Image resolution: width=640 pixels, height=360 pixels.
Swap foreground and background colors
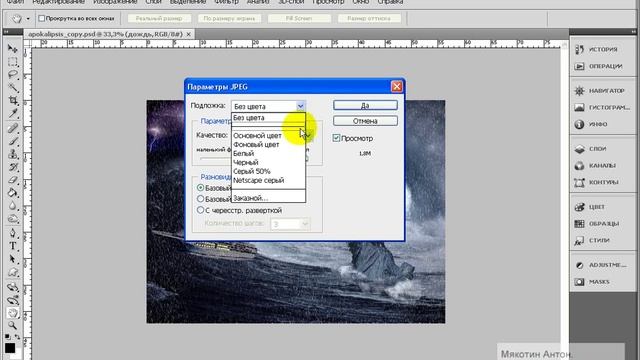[18, 337]
